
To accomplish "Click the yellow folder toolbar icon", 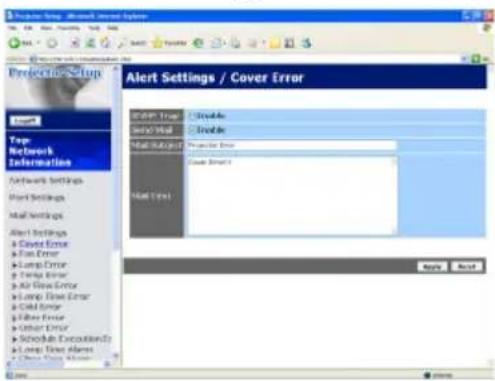I will point(275,43).
